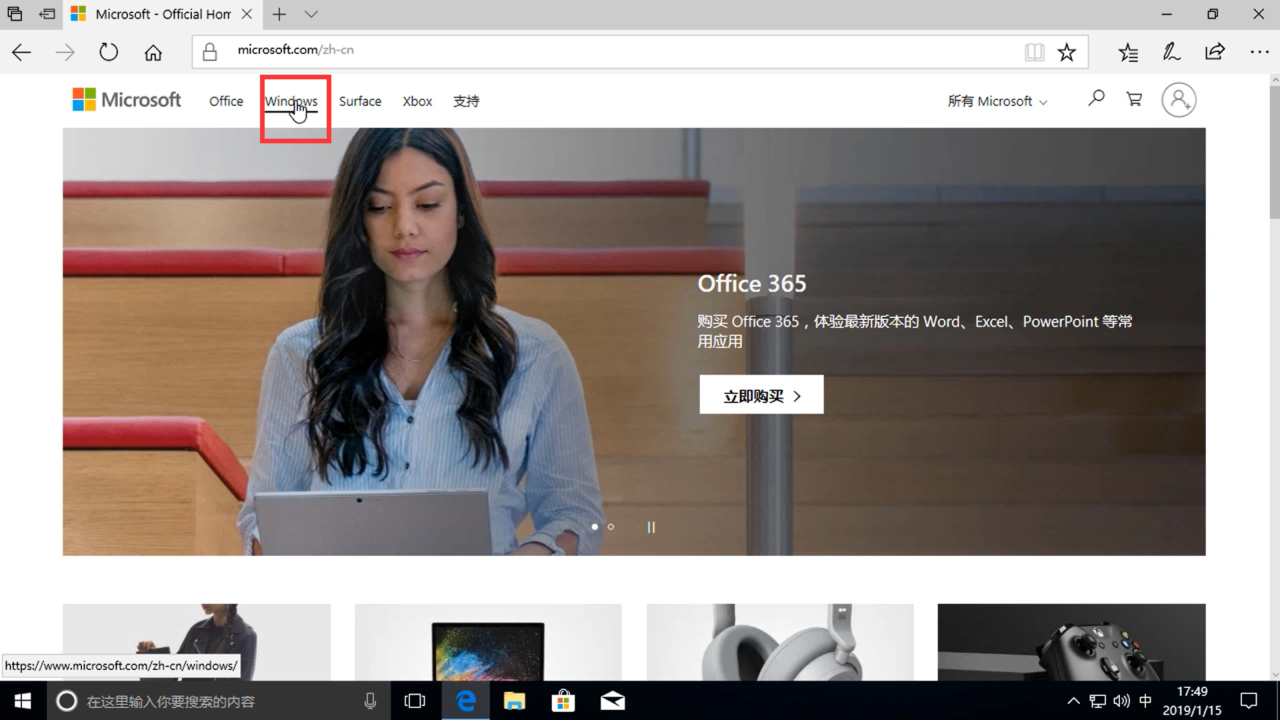Open the Xbox menu item
The image size is (1280, 720).
pyautogui.click(x=417, y=101)
